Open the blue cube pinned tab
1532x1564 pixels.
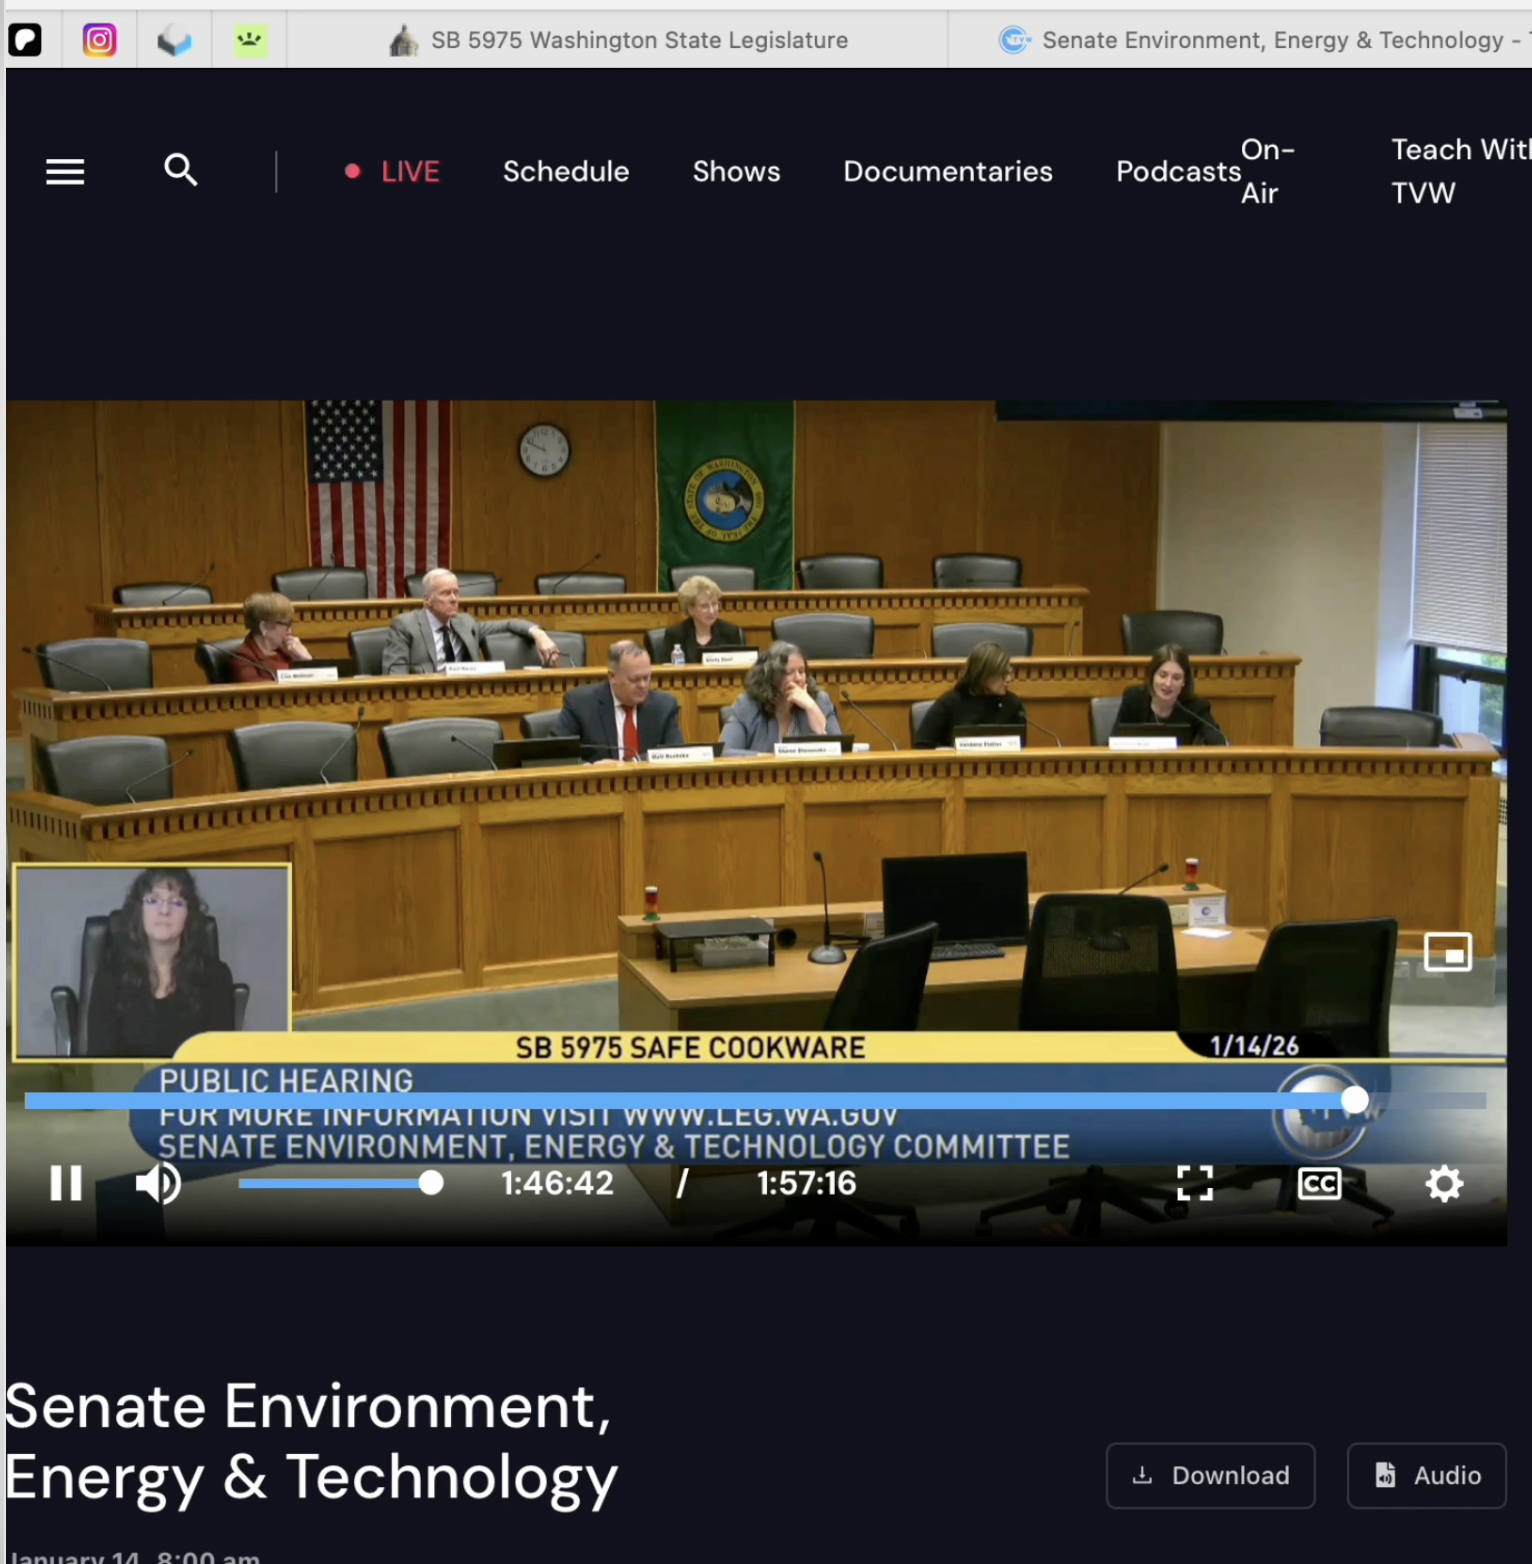coord(174,40)
